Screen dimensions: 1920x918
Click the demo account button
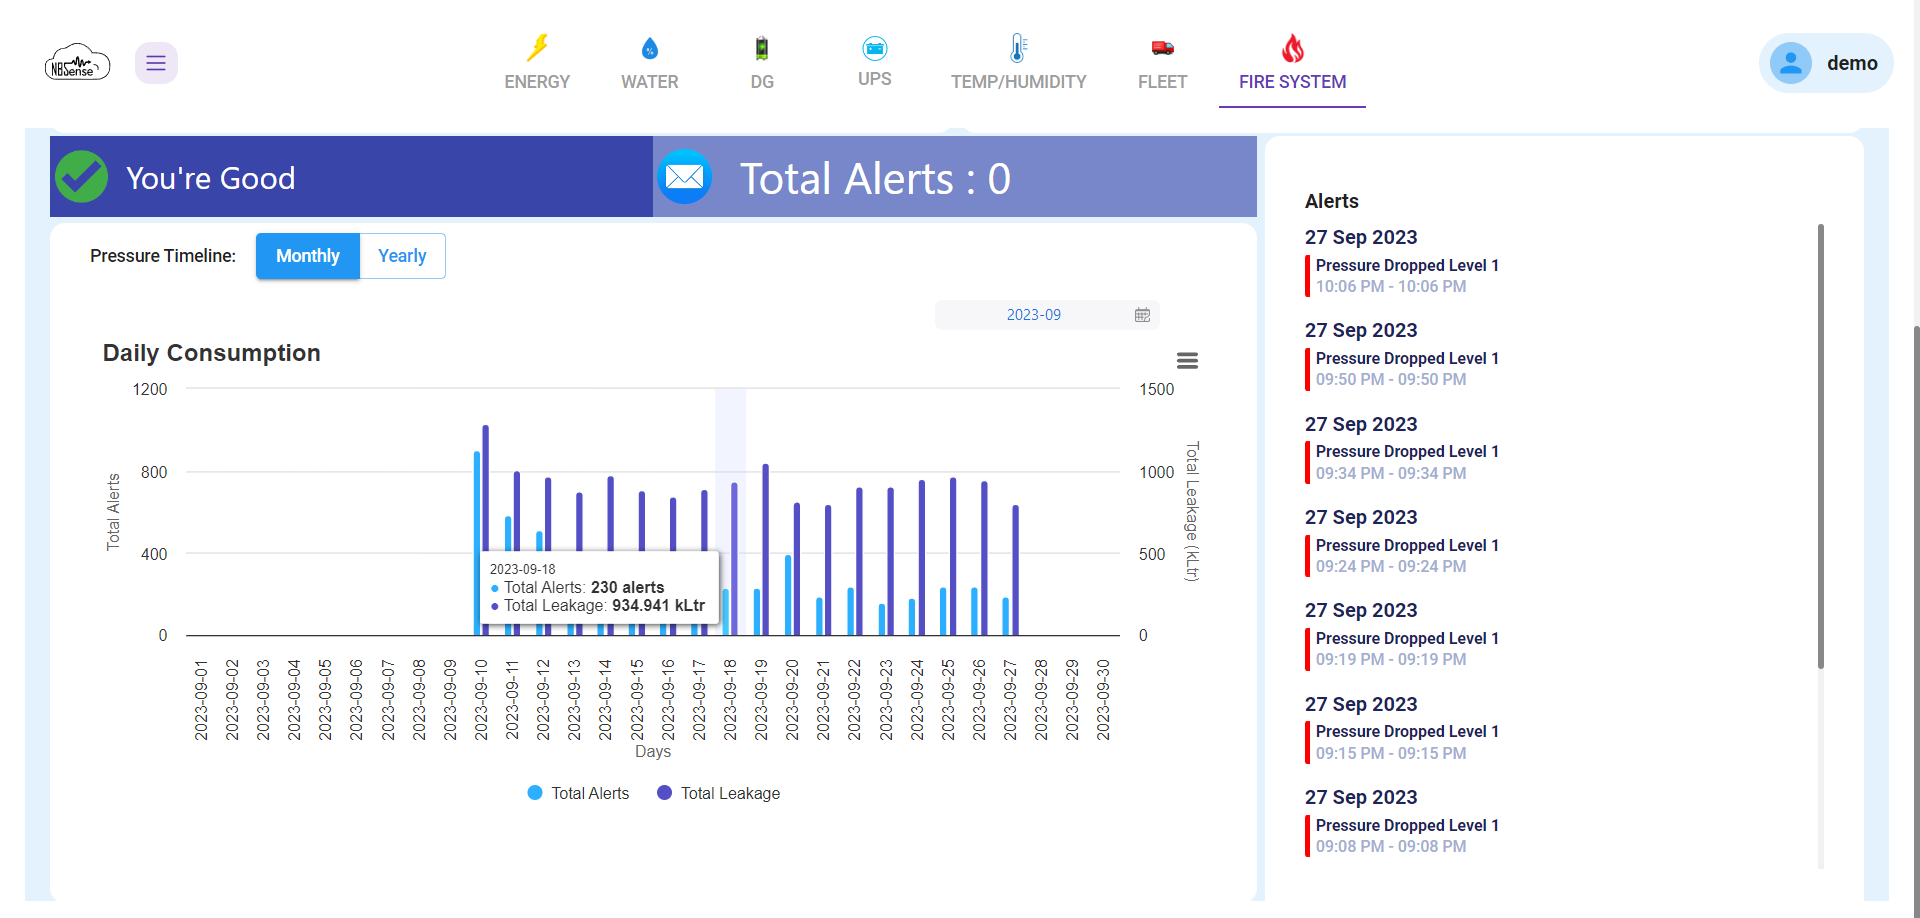coord(1826,63)
